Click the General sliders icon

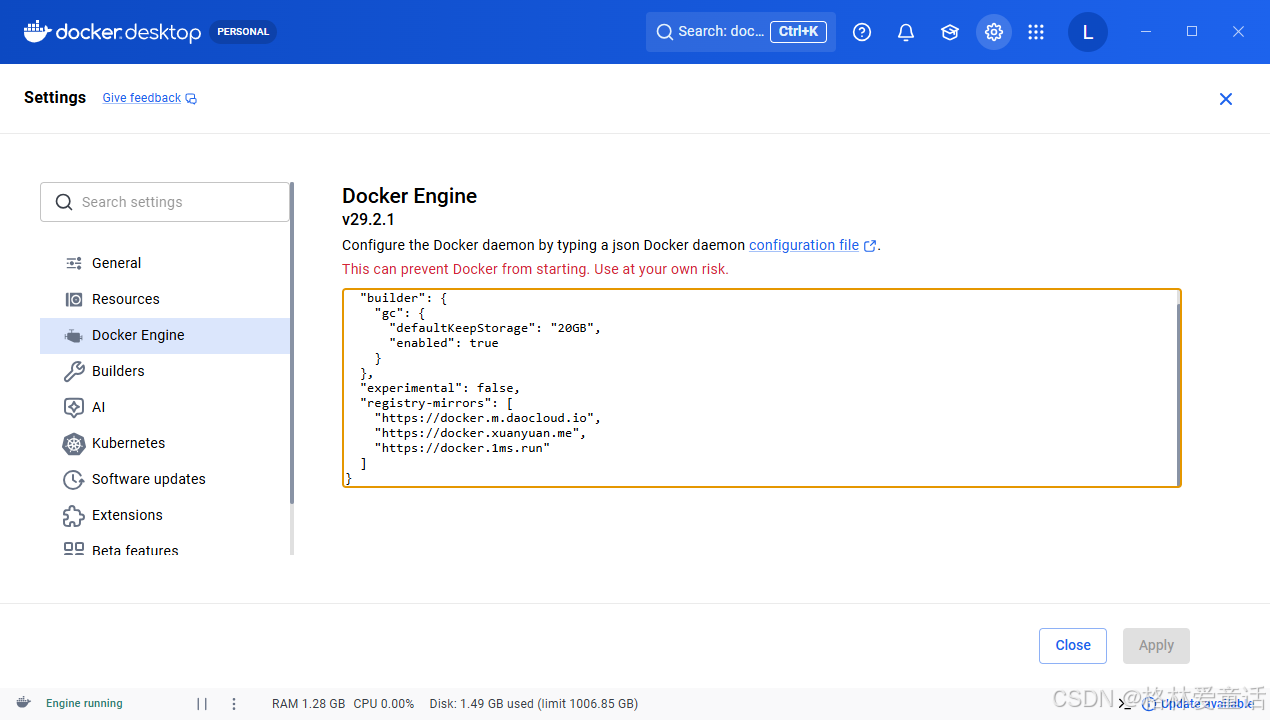point(74,263)
